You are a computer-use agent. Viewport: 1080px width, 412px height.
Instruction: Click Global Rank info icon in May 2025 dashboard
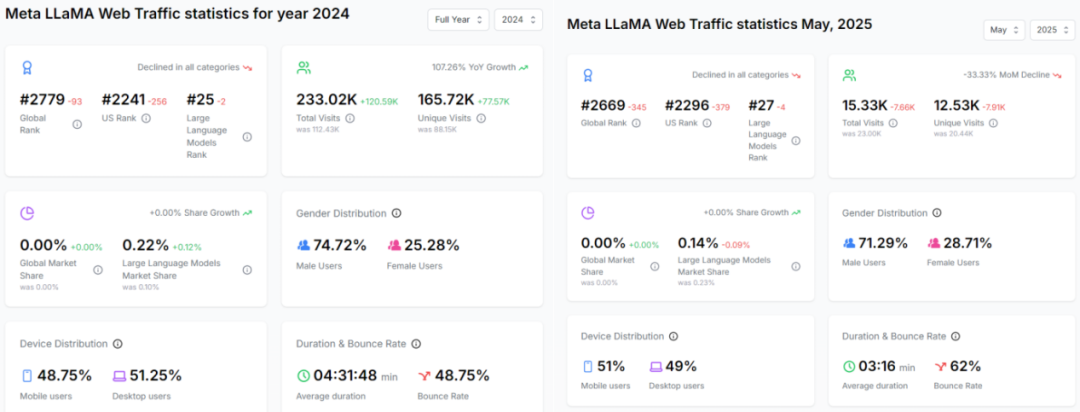[636, 123]
